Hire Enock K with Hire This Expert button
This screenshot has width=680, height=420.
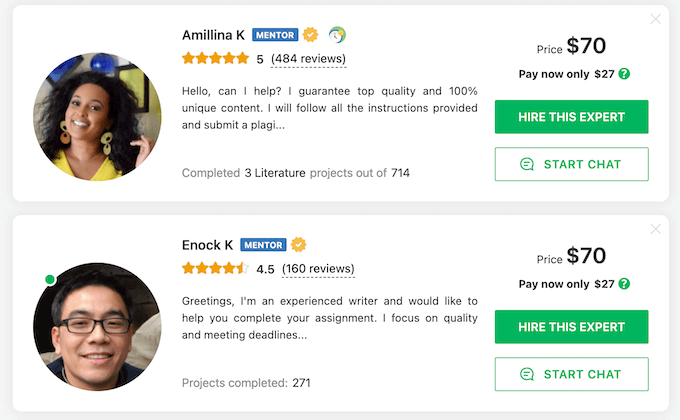[x=571, y=327]
